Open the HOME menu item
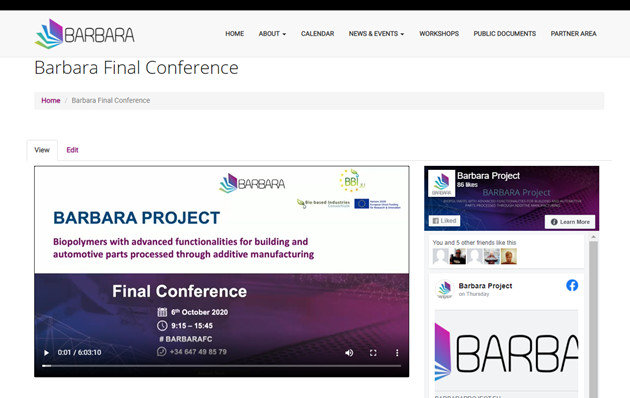 [235, 34]
